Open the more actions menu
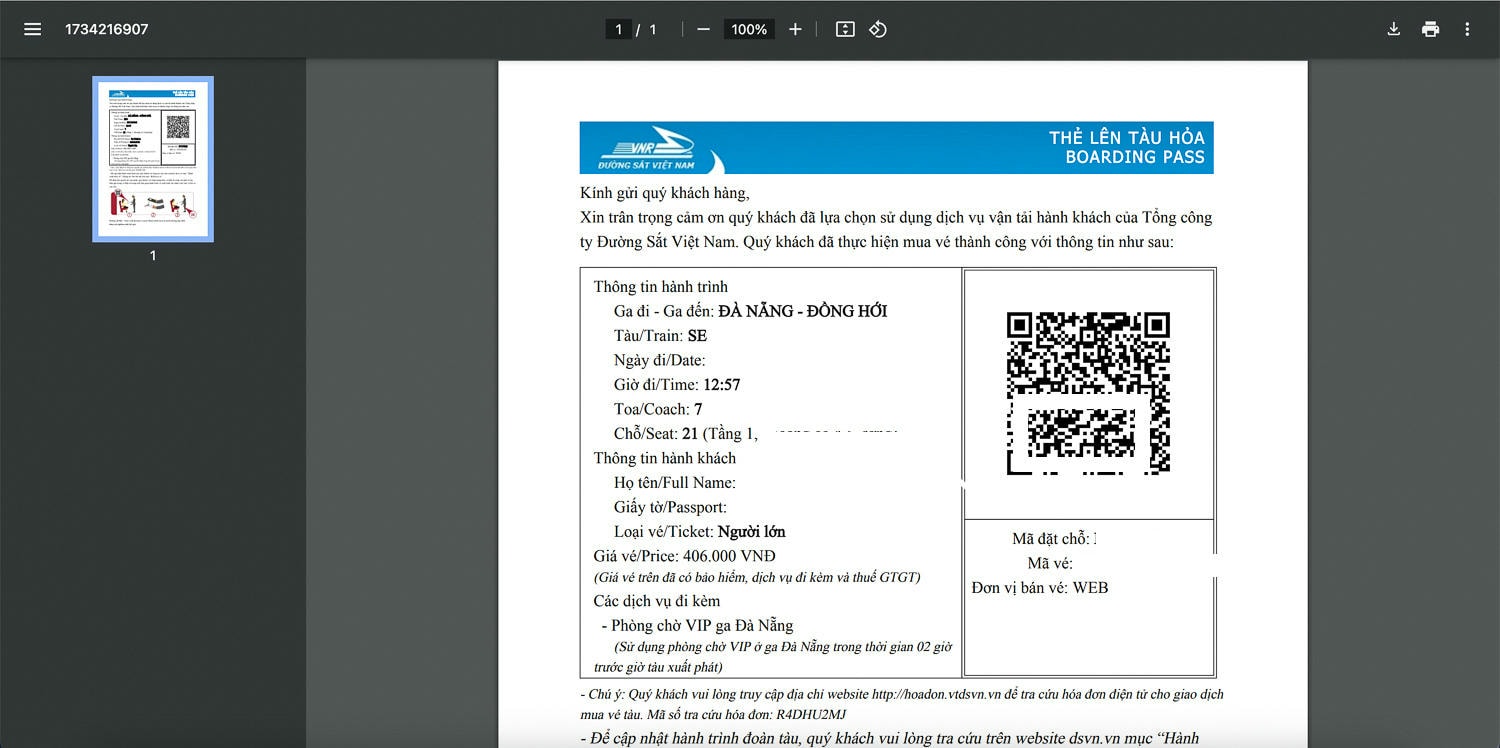Viewport: 1500px width, 748px height. click(1467, 29)
